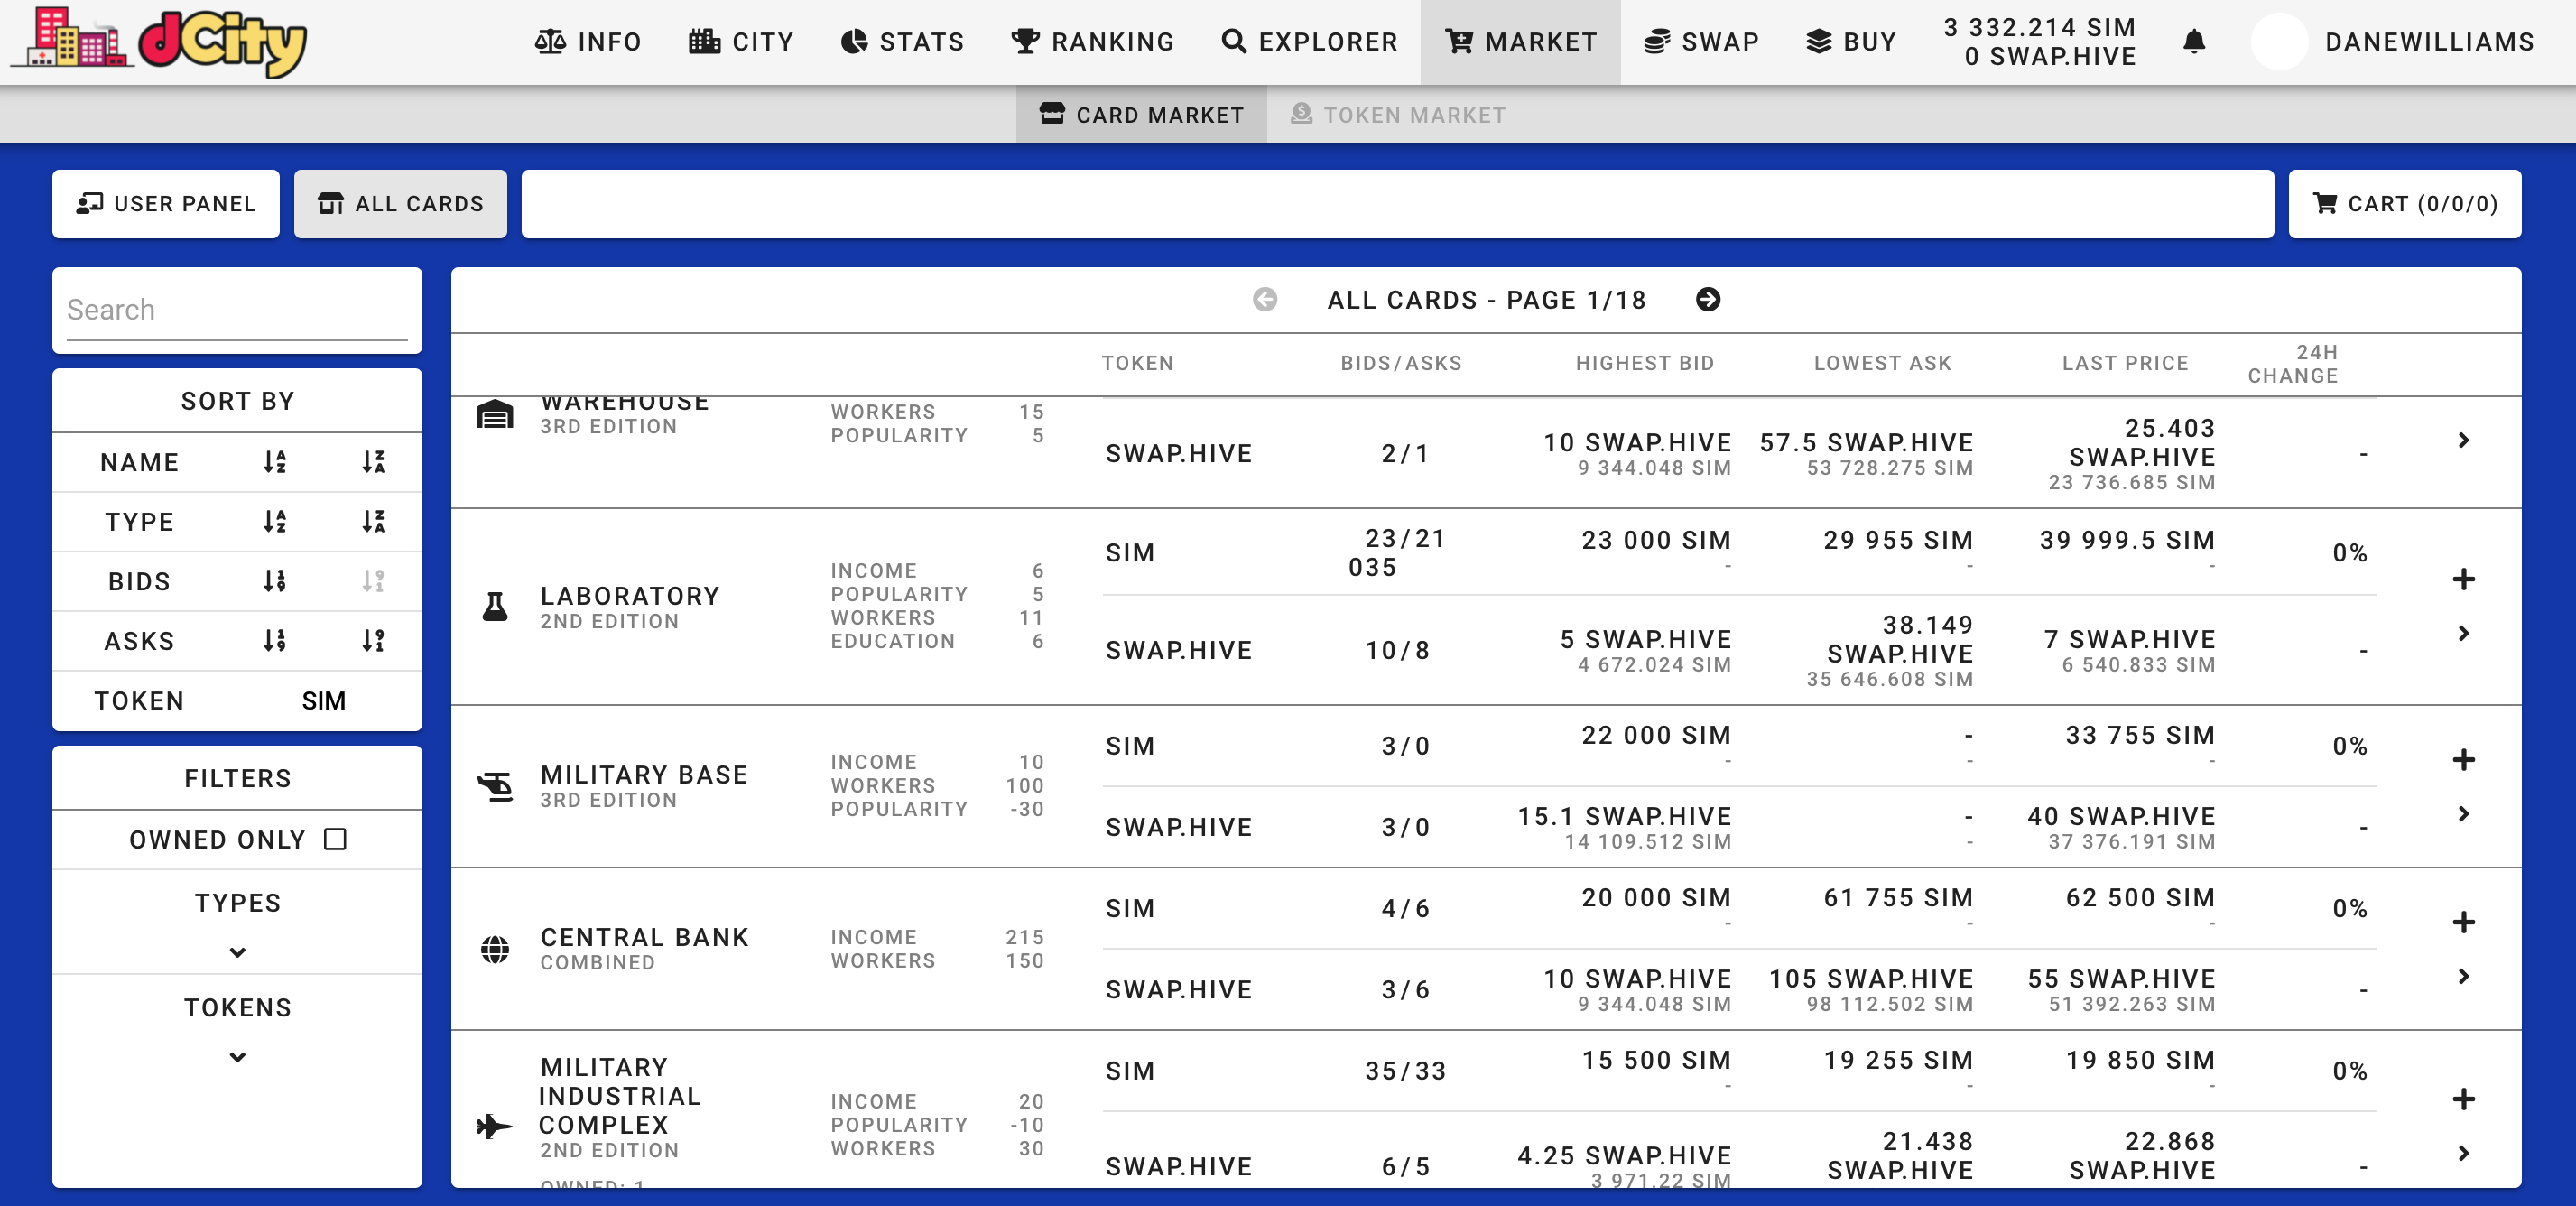
Task: Click the Military Base helicopter icon
Action: [x=495, y=787]
